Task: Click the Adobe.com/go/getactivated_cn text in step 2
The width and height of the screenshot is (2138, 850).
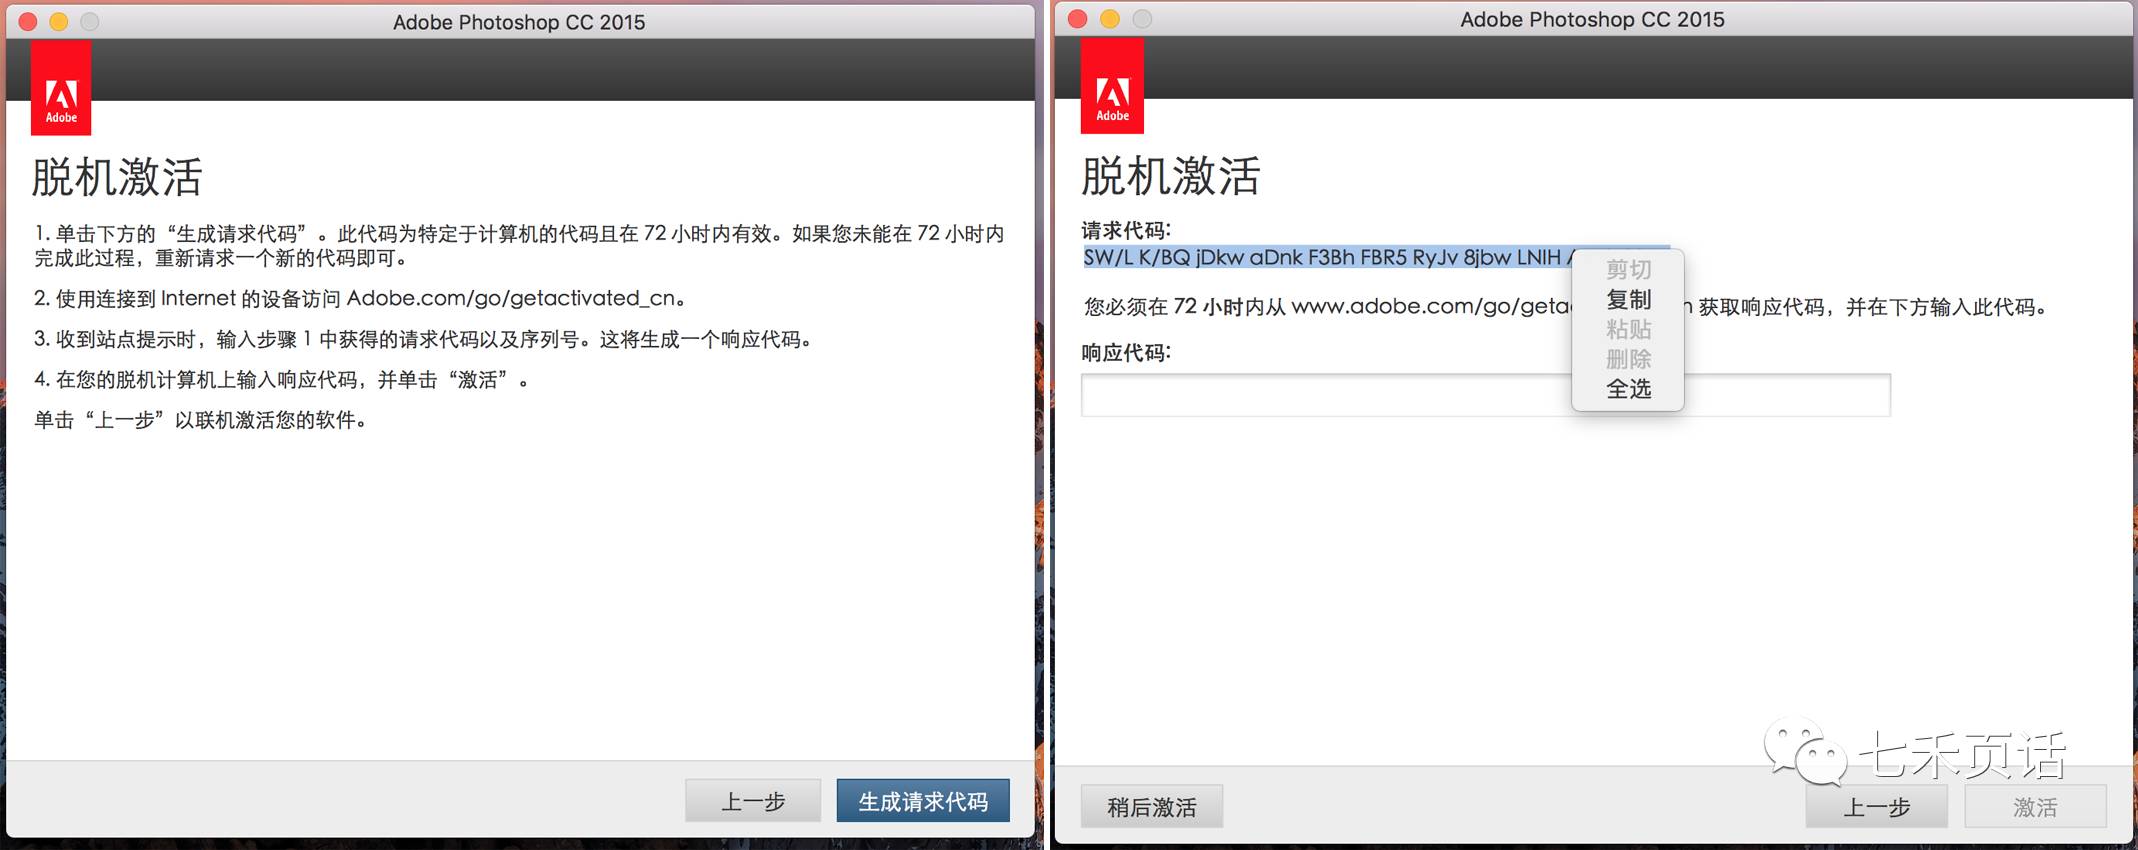Action: [510, 298]
